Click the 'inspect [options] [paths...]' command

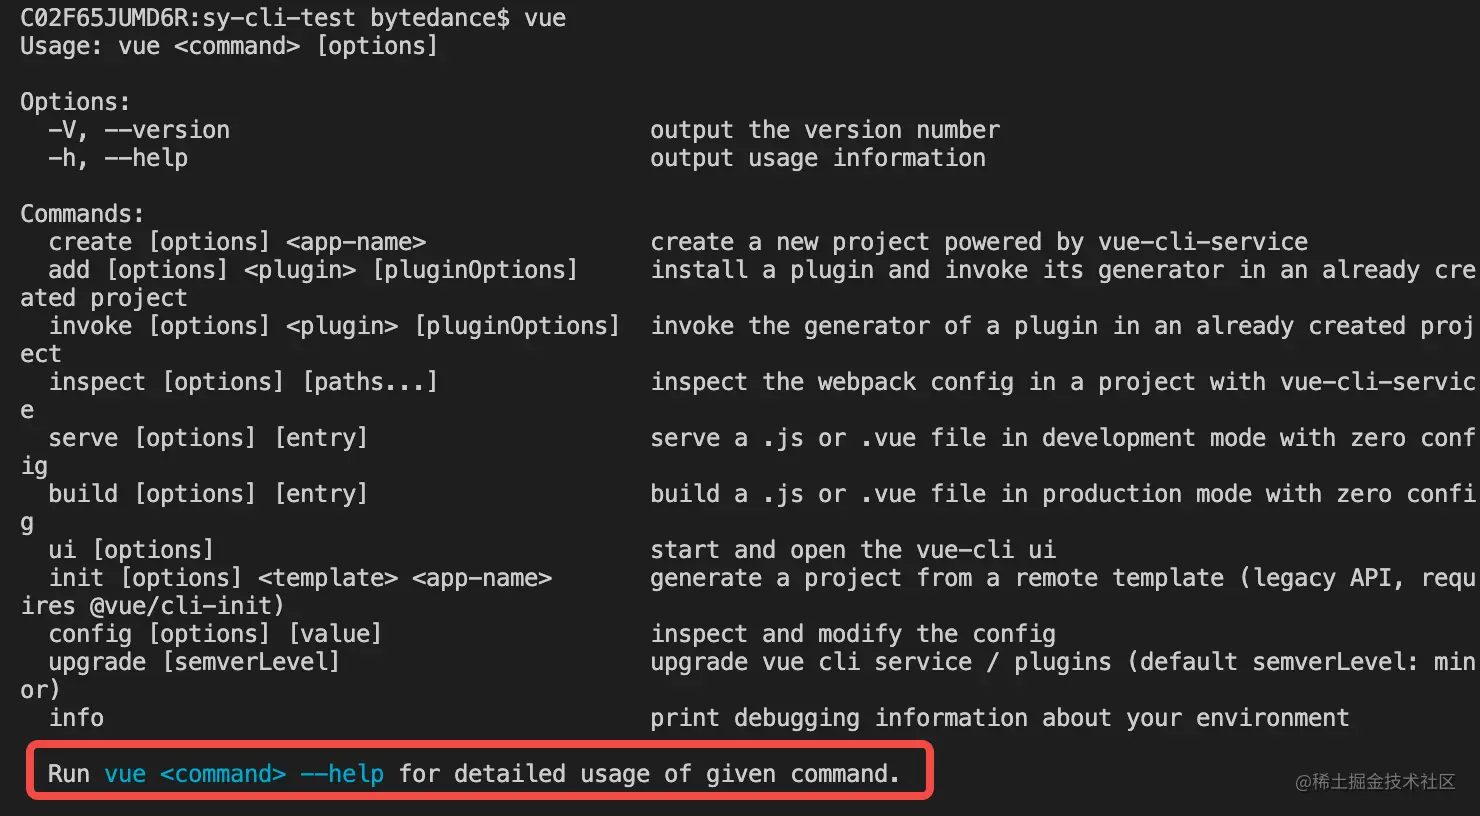tap(243, 382)
